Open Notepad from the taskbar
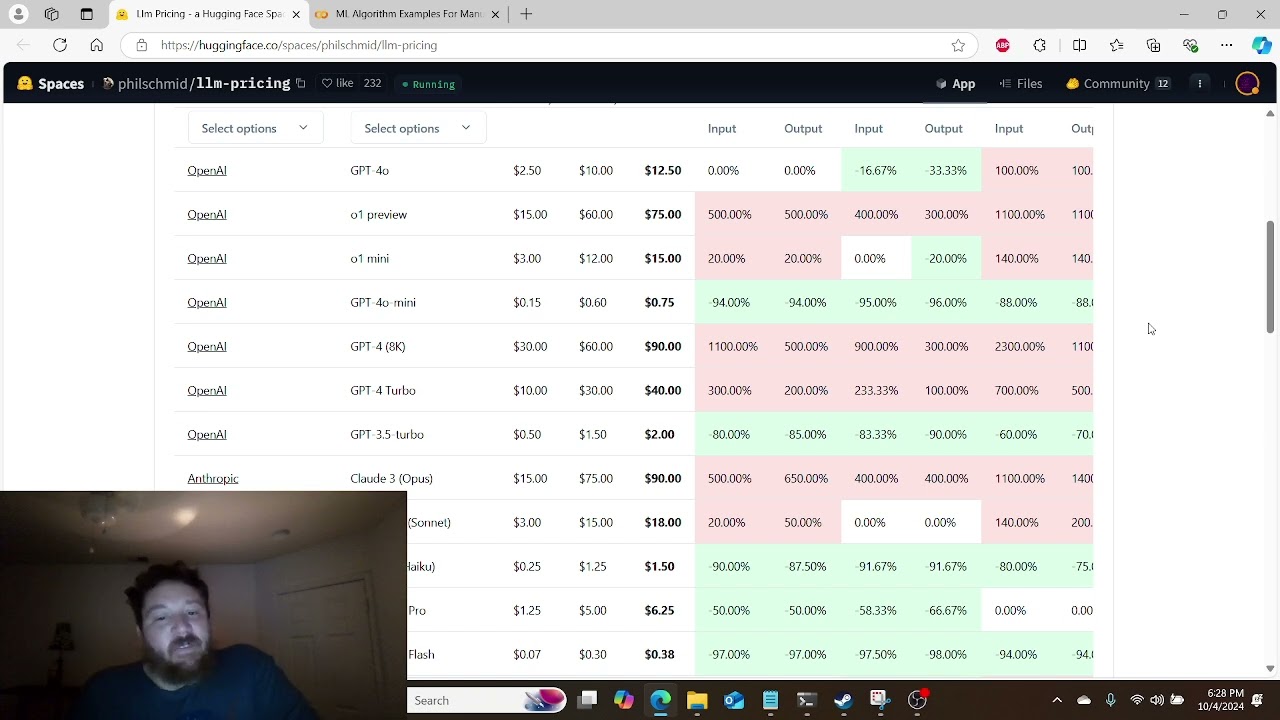Viewport: 1280px width, 720px height. tap(770, 700)
